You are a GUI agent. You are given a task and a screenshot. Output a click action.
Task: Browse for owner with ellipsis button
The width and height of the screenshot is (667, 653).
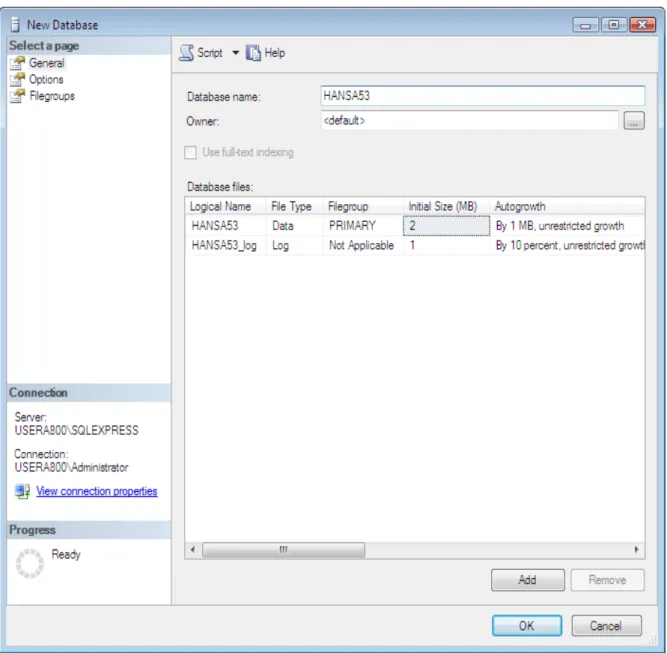634,121
